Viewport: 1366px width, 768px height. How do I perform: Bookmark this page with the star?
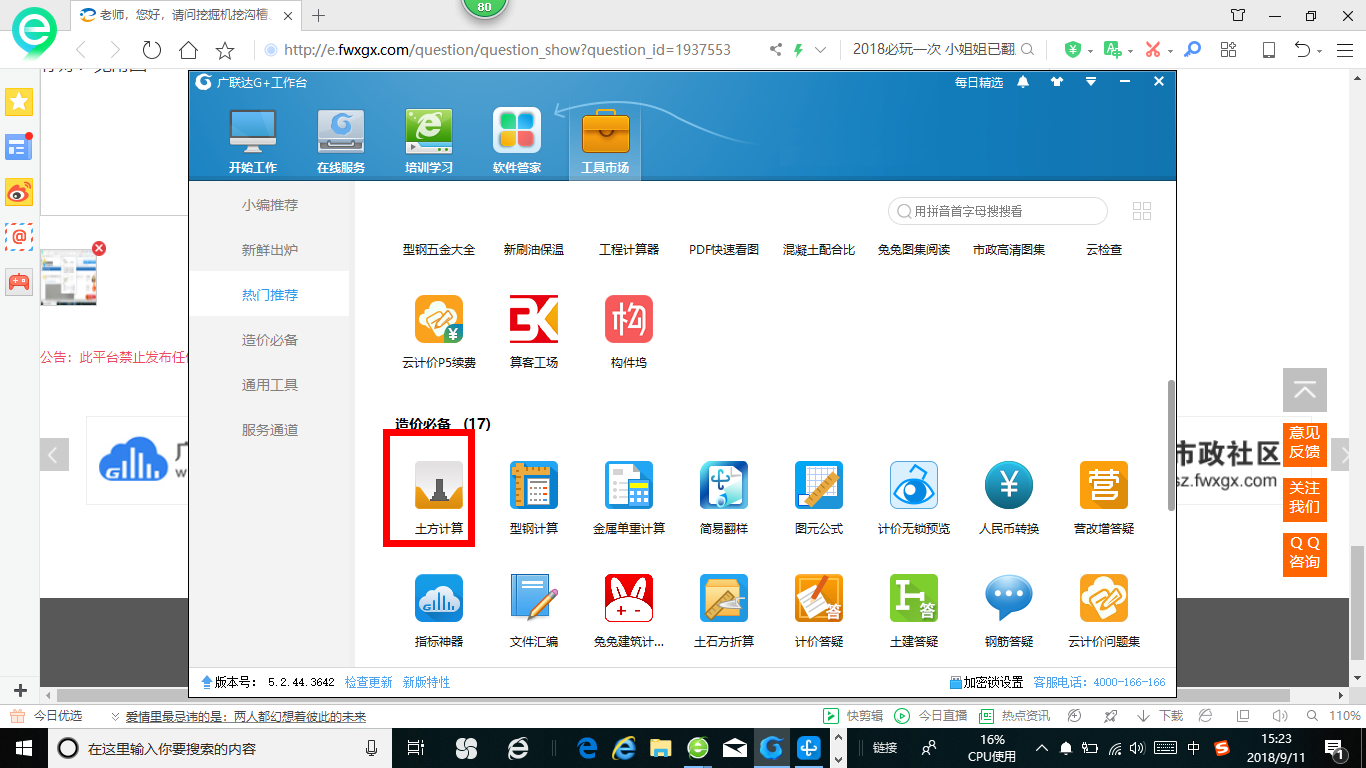coord(225,50)
